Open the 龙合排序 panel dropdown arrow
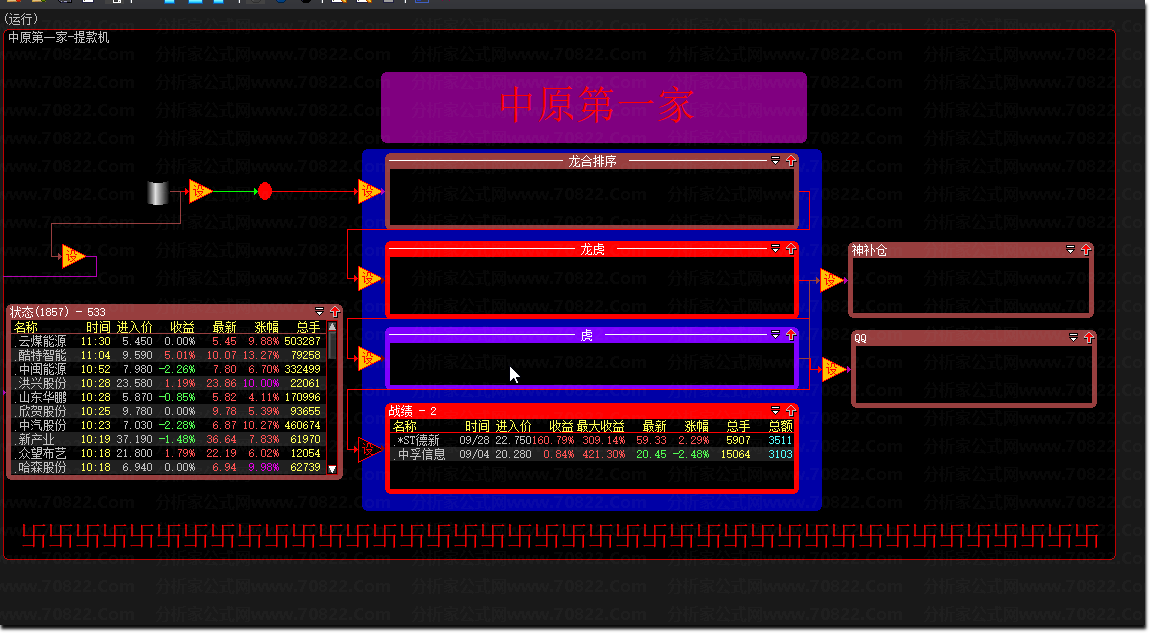 775,160
